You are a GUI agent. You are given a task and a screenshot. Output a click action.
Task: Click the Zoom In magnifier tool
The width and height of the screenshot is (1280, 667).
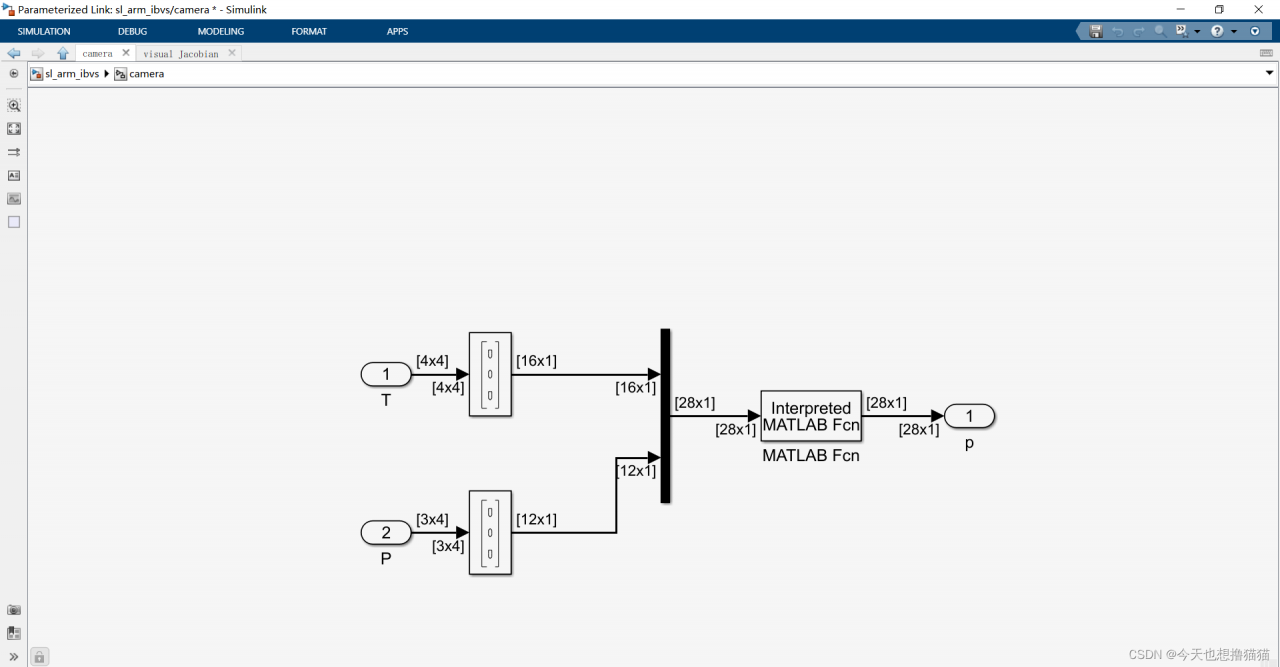point(14,105)
